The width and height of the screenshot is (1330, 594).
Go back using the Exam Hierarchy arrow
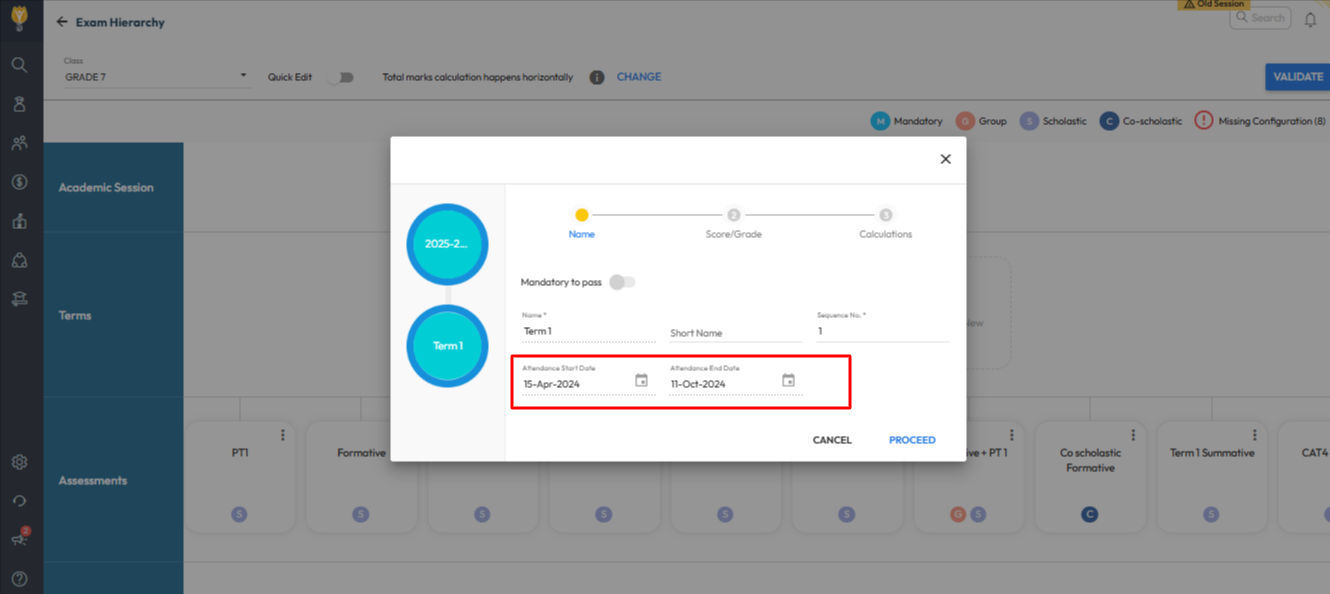click(62, 22)
